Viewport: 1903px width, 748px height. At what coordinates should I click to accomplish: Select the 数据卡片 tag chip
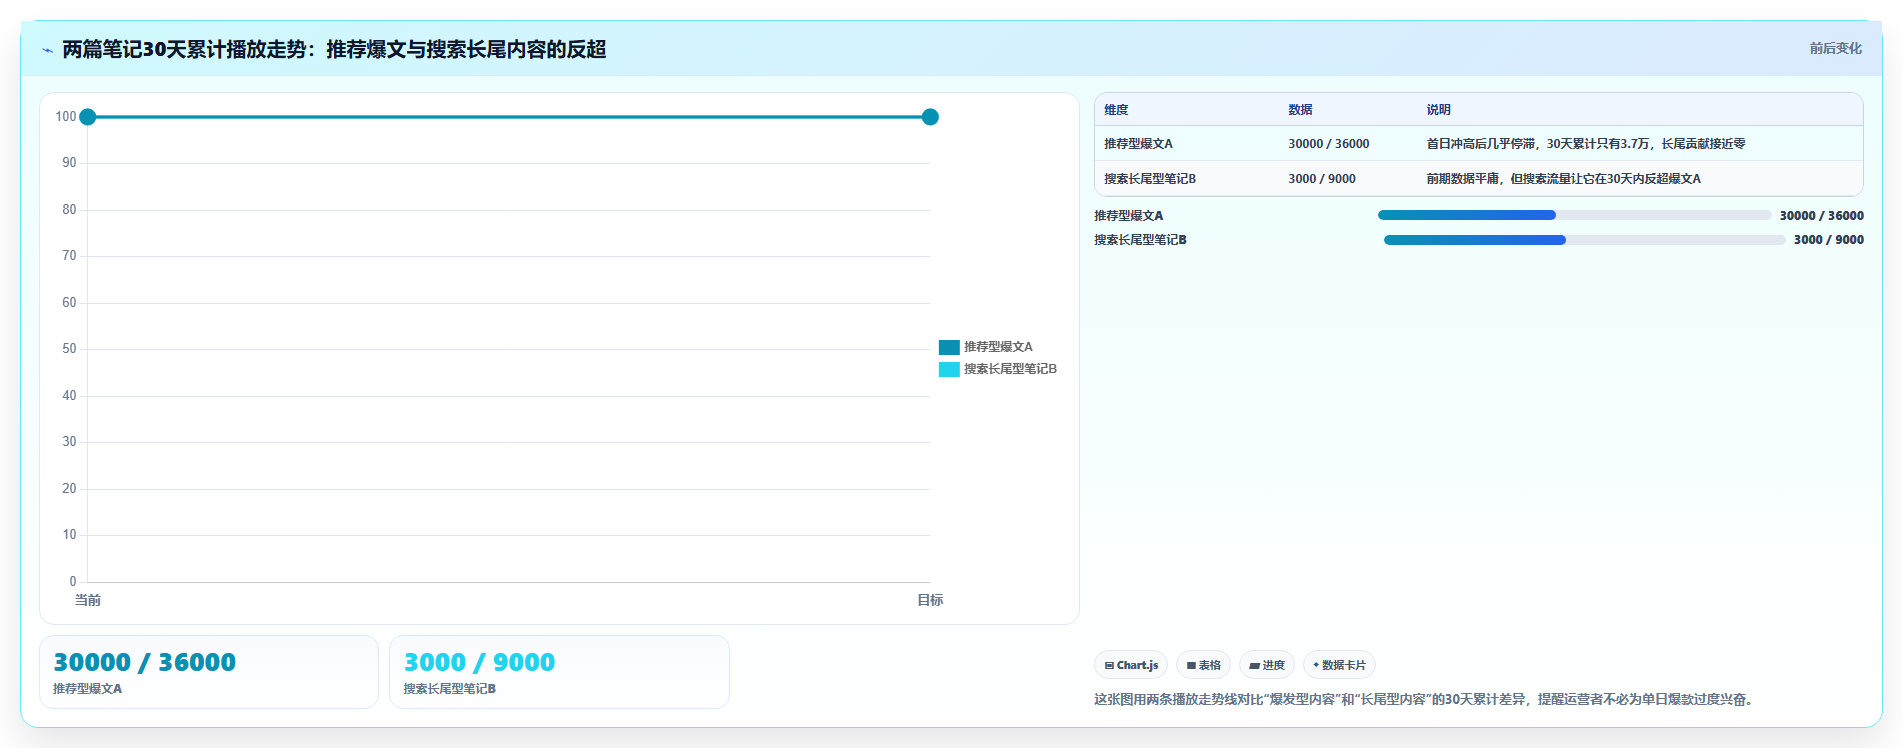coord(1339,665)
